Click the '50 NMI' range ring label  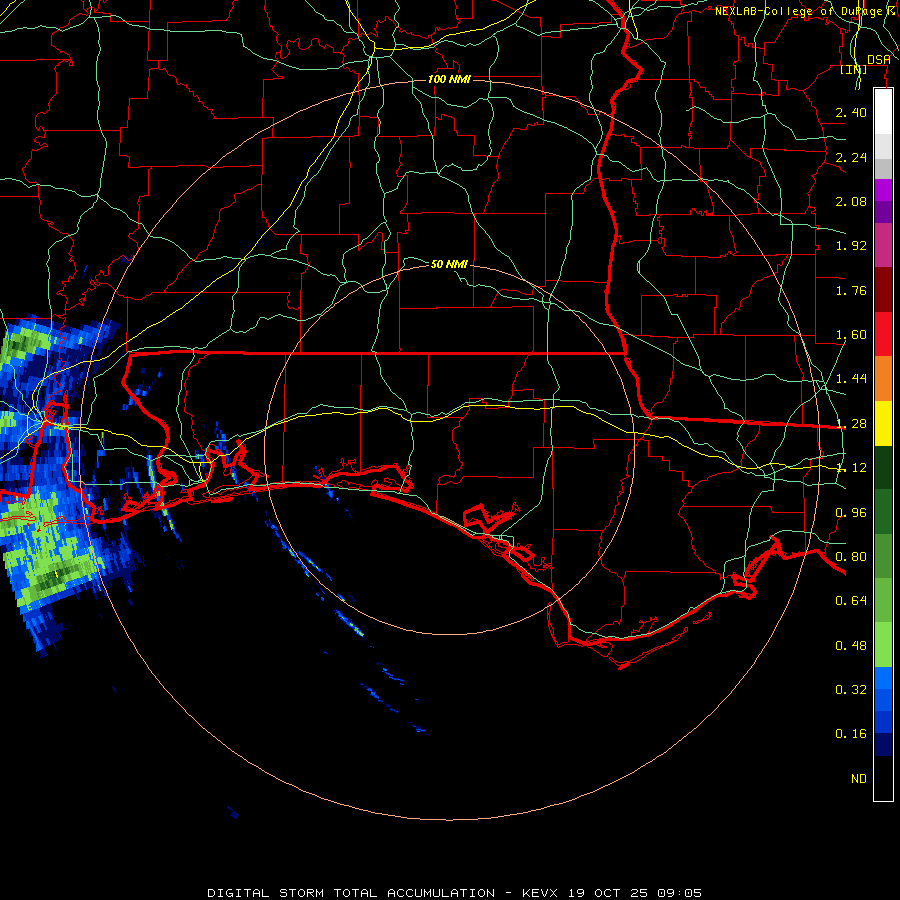coord(449,264)
